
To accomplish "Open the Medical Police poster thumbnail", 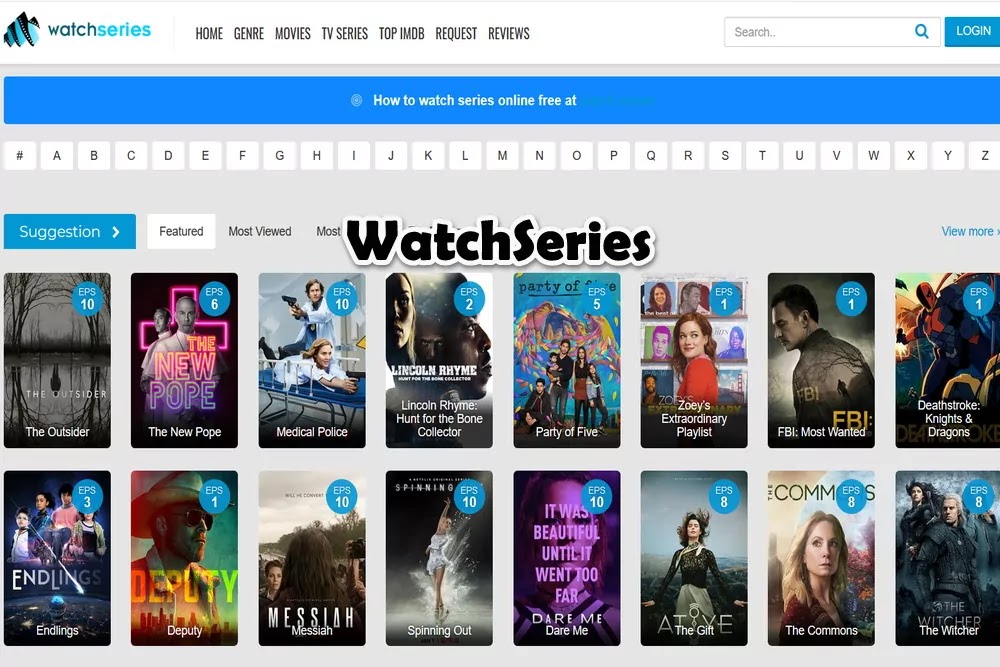I will (312, 360).
